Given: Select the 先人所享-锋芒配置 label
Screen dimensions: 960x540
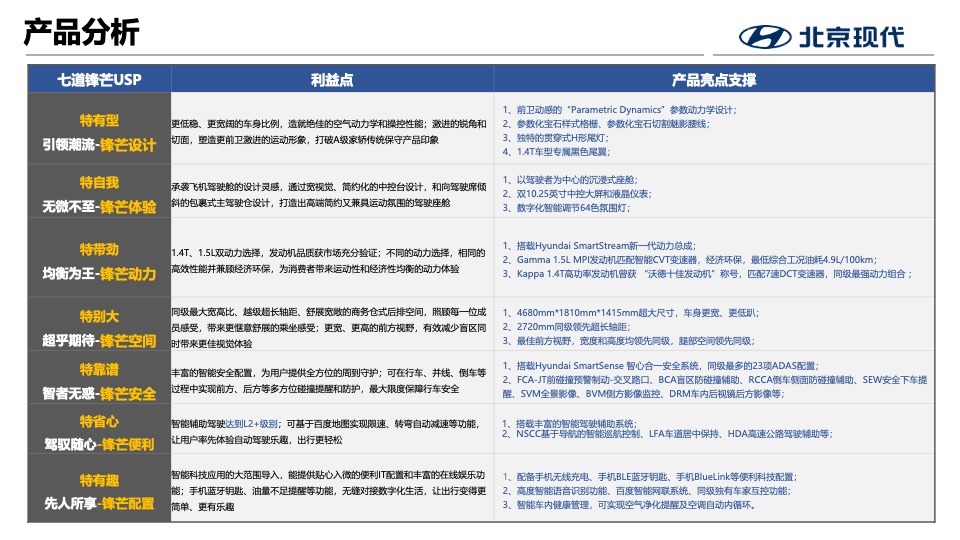Looking at the screenshot, I should pos(99,503).
